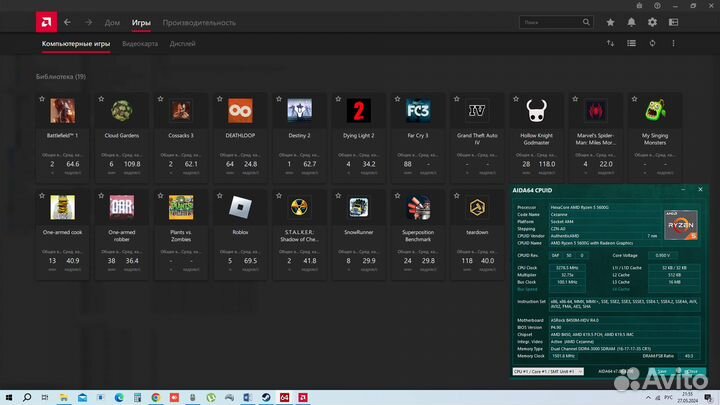This screenshot has height=405, width=720.
Task: Open the Roblox game icon
Action: coord(240,207)
